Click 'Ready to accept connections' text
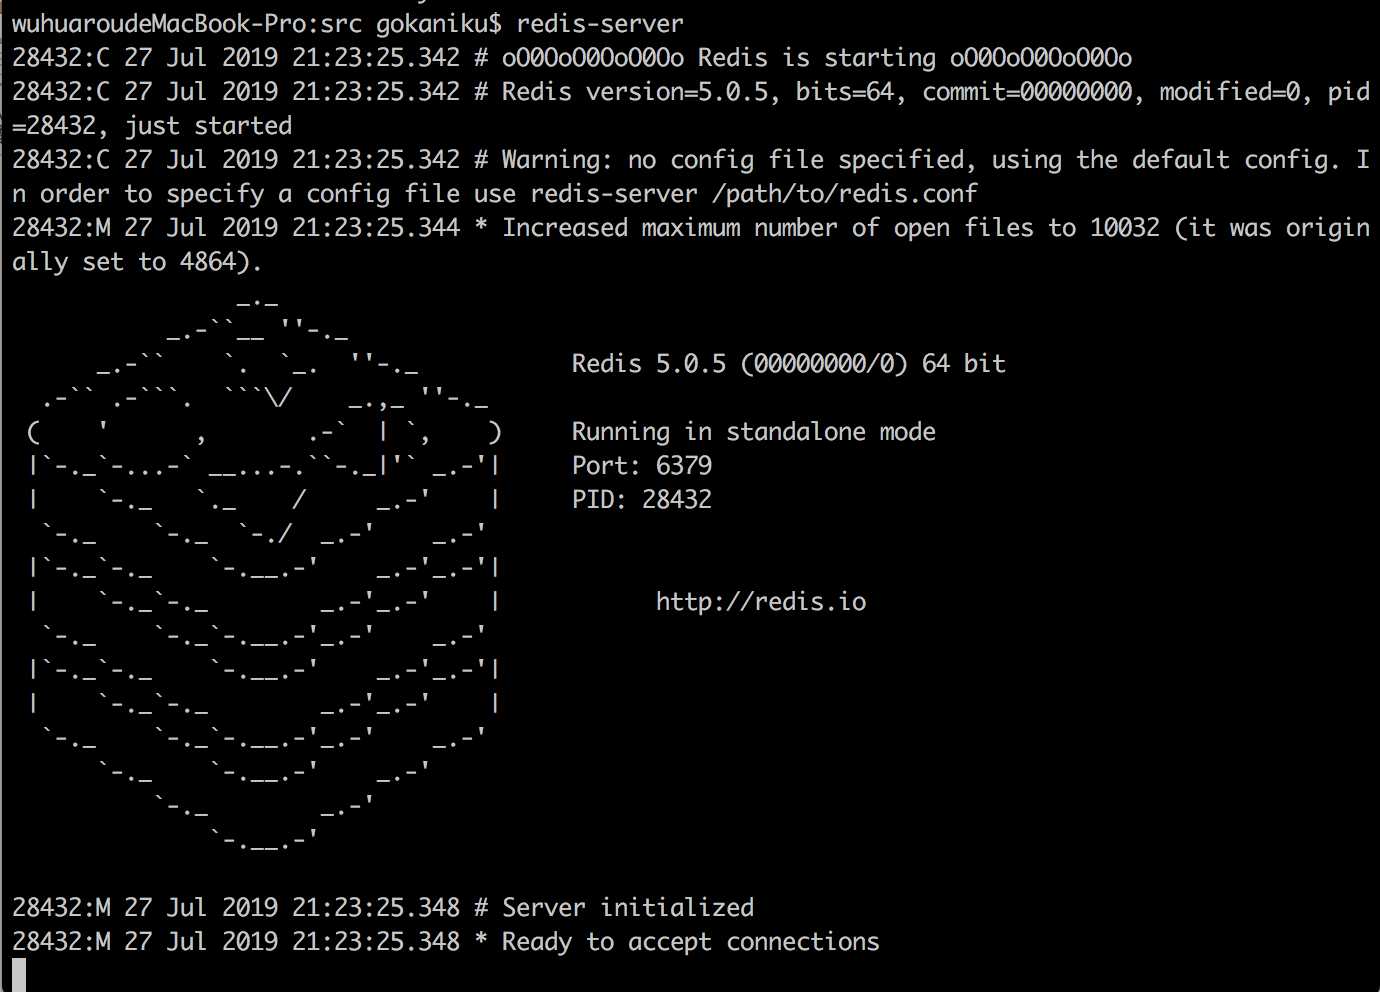The image size is (1380, 992). (x=690, y=941)
